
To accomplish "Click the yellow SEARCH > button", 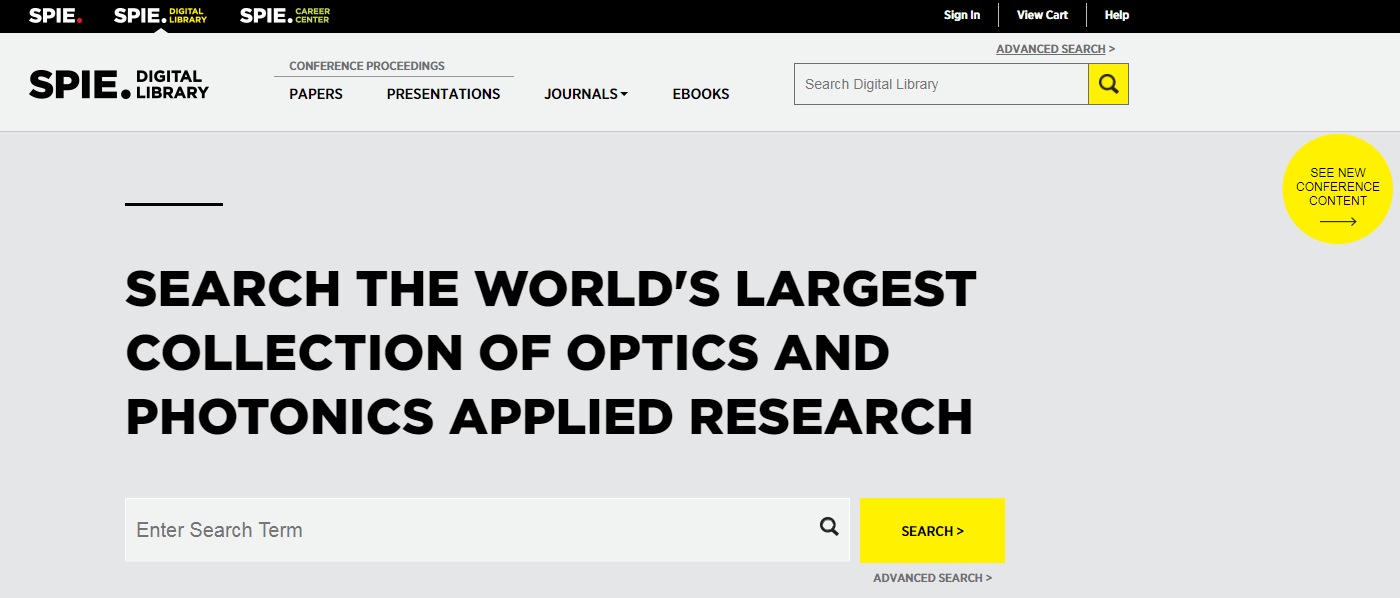I will pyautogui.click(x=932, y=531).
